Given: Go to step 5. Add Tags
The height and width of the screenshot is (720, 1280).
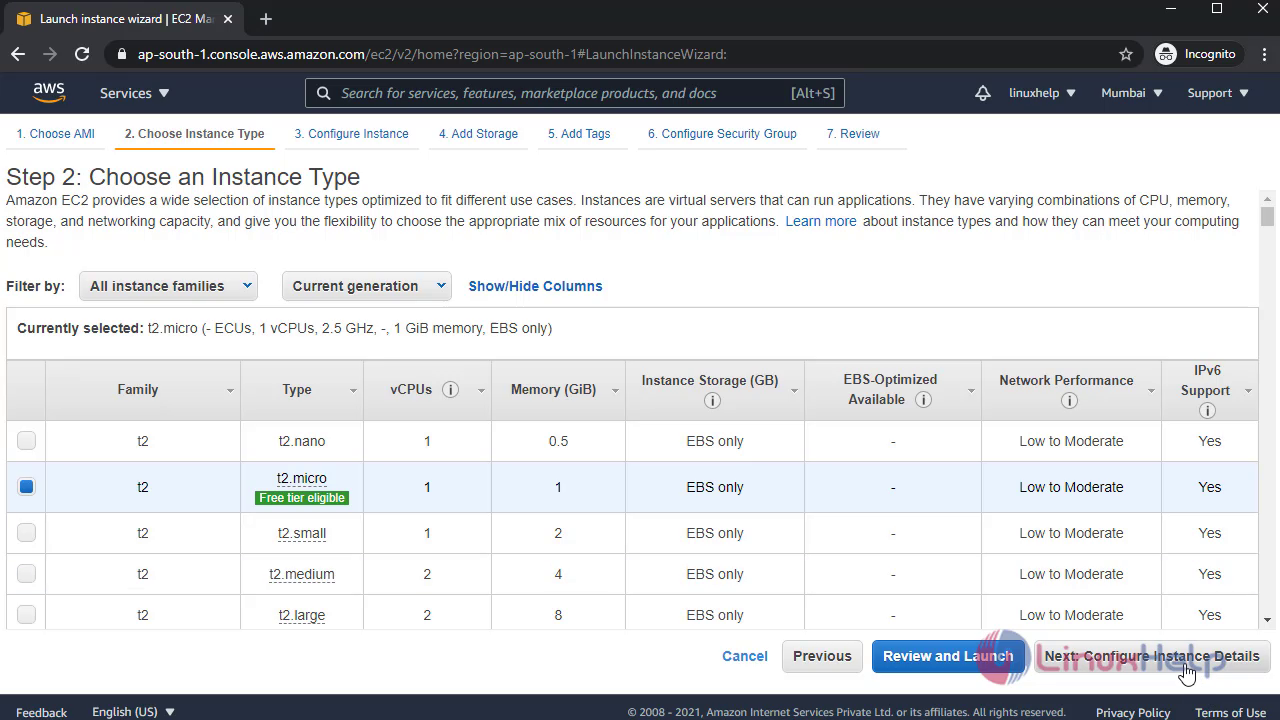Looking at the screenshot, I should pos(579,134).
